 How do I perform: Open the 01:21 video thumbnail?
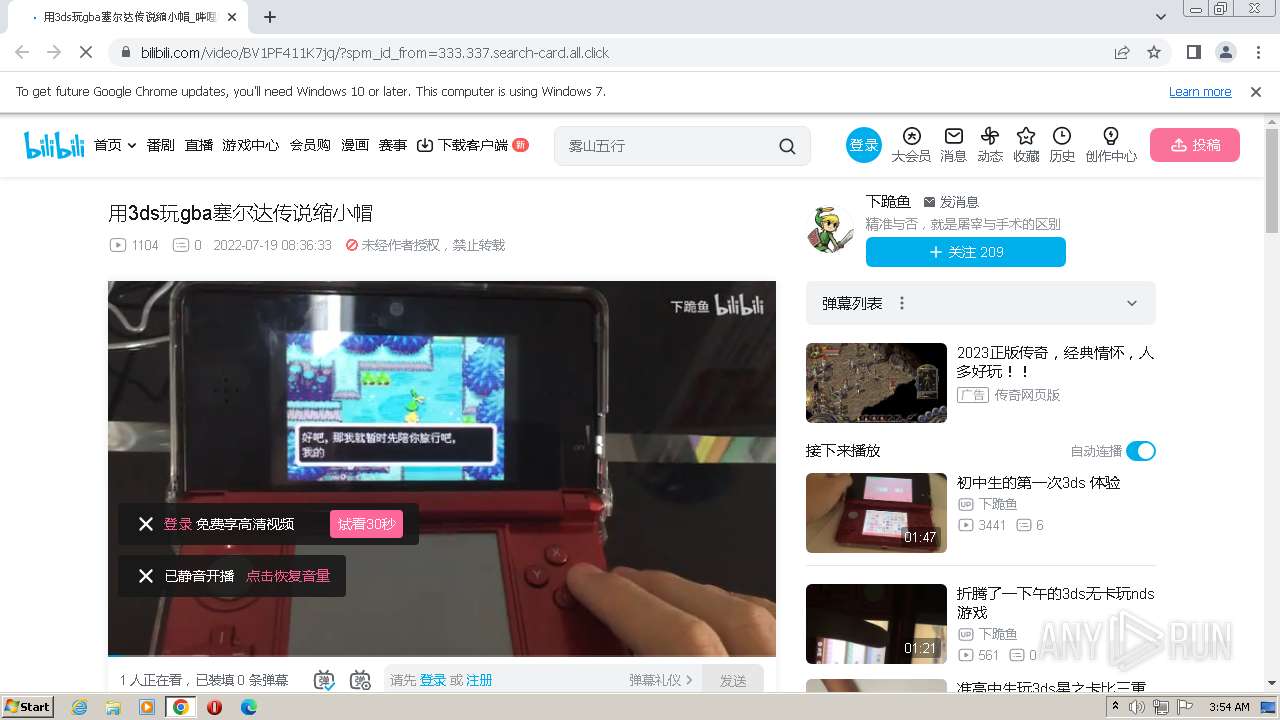(x=876, y=624)
